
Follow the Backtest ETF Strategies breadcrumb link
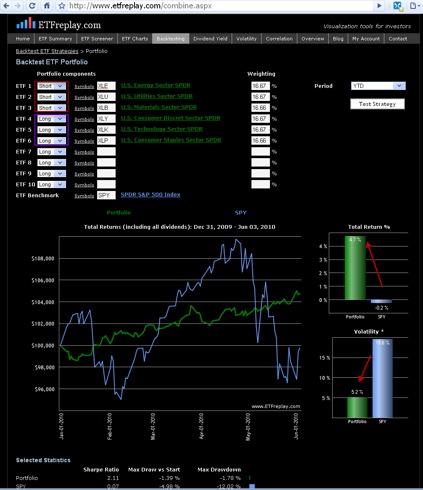point(47,51)
